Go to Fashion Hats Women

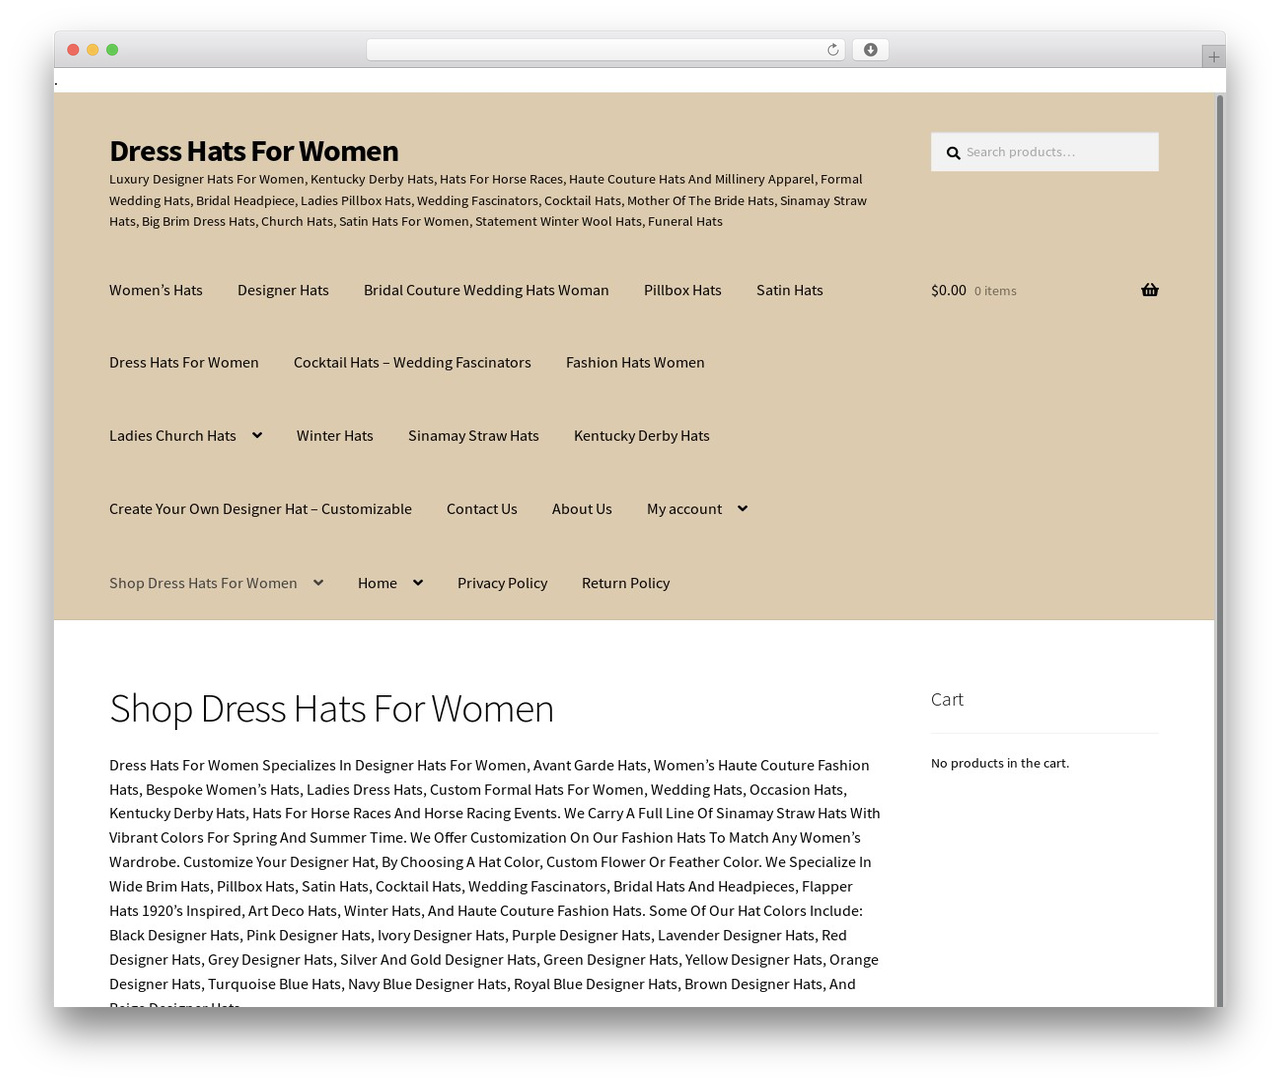(x=635, y=362)
